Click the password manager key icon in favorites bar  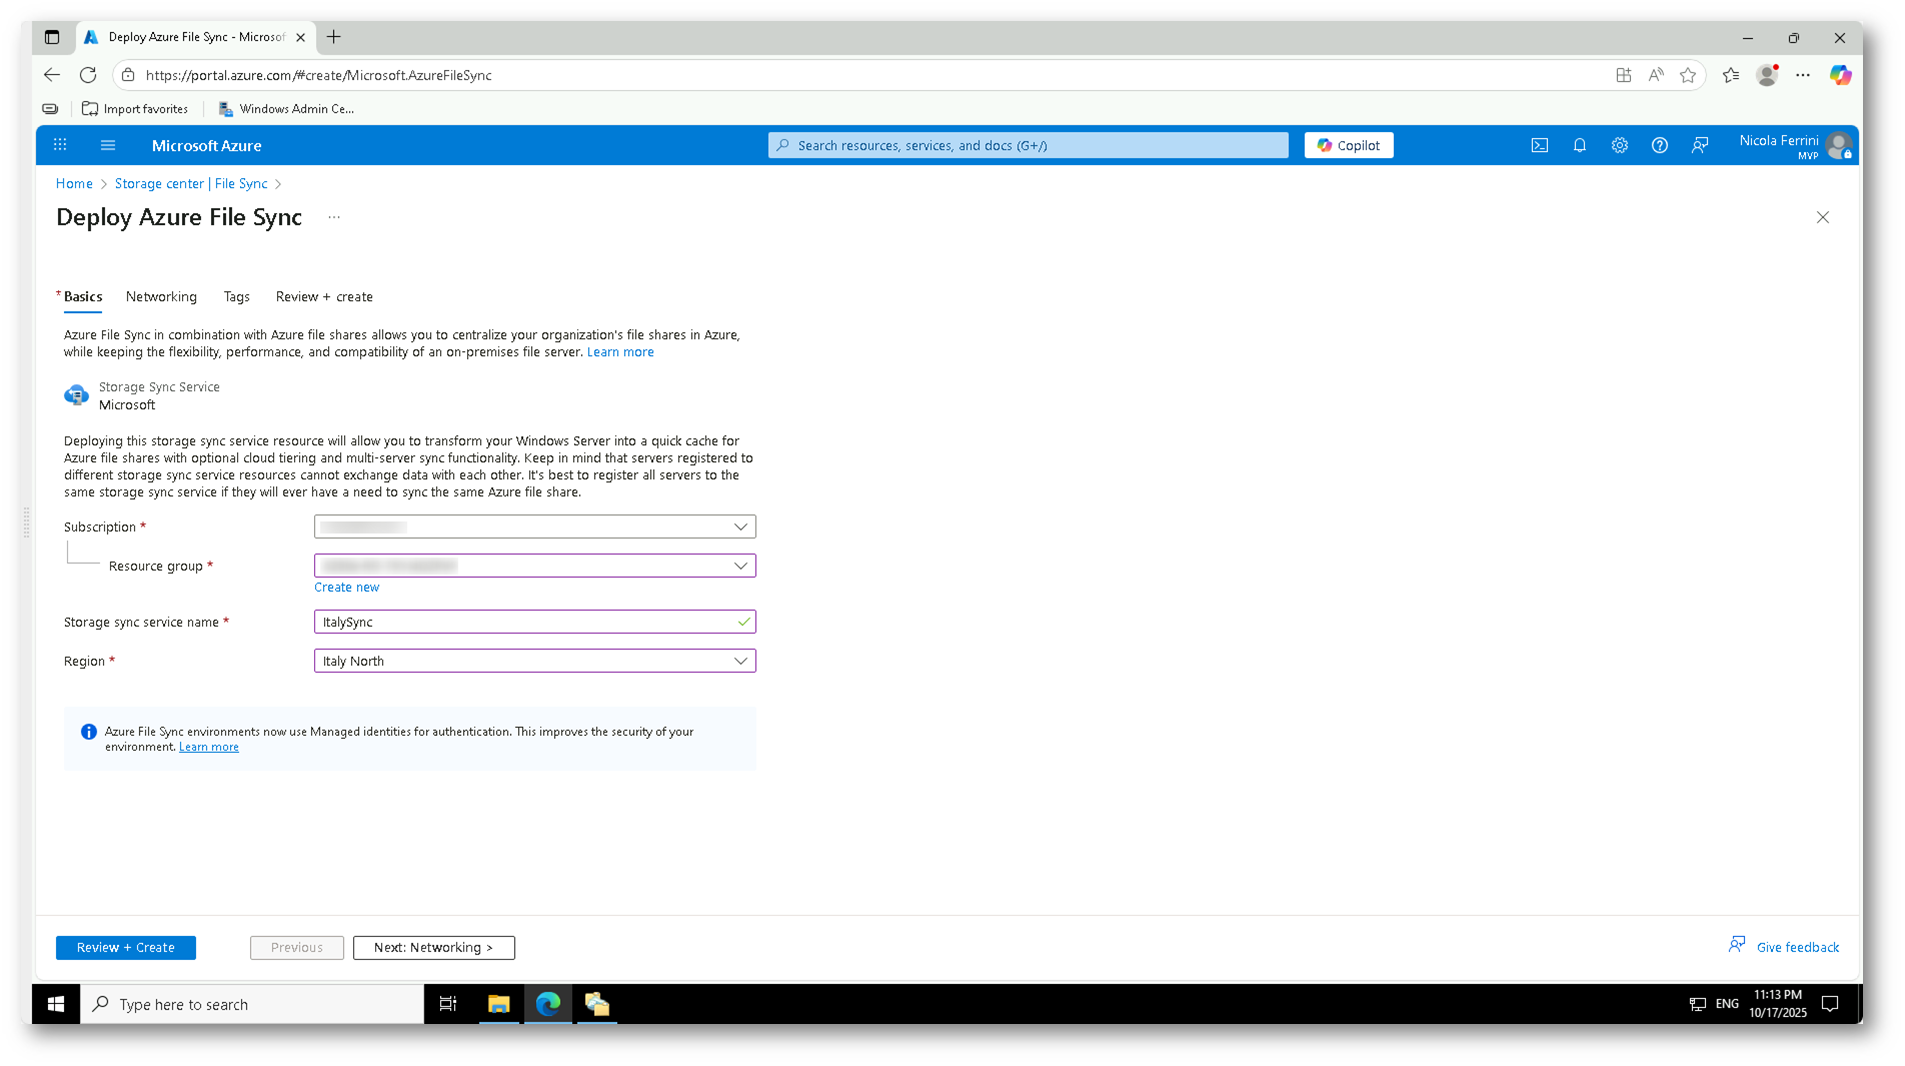50,109
